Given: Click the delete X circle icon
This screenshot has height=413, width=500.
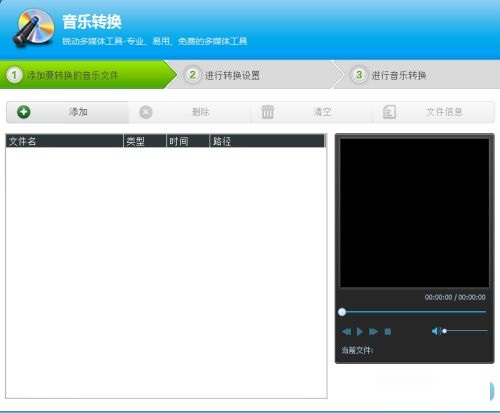Looking at the screenshot, I should tap(146, 112).
